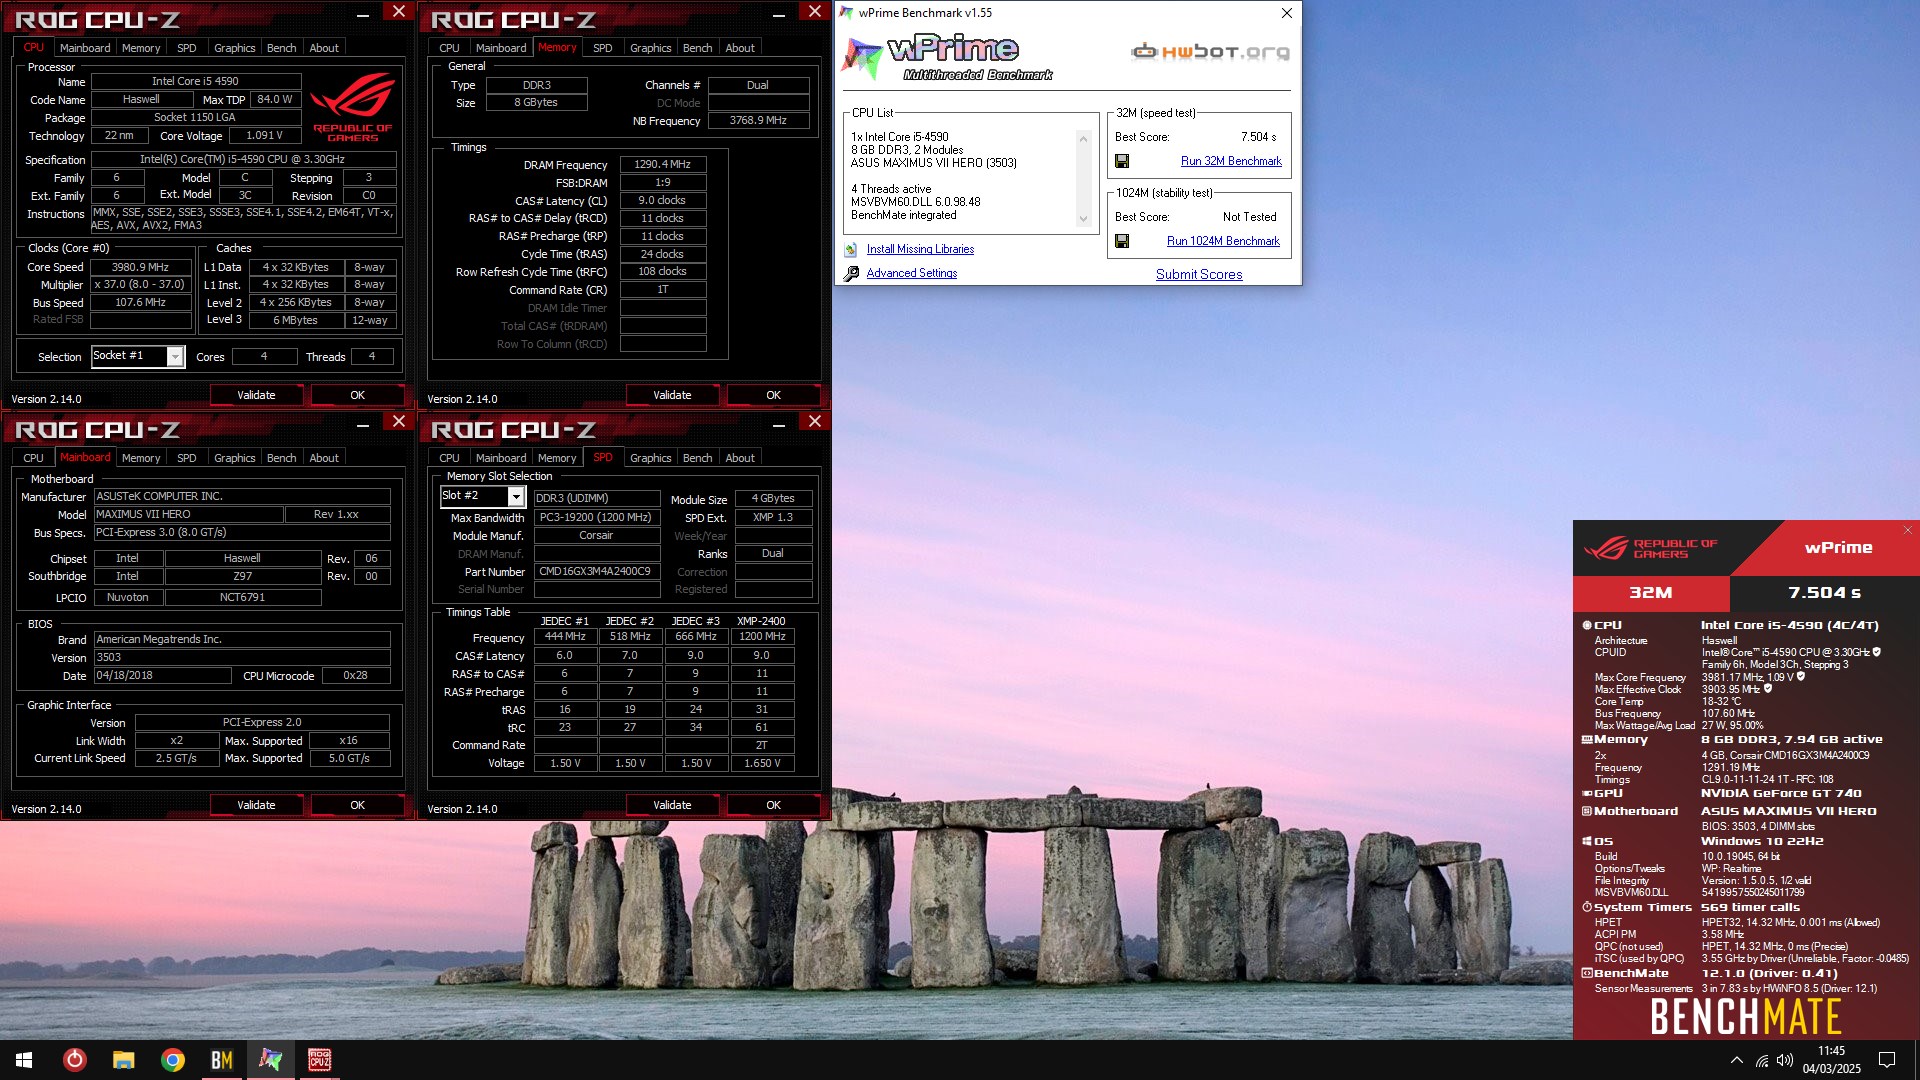
Task: Minimize the CPU-Z Memory window
Action: pyautogui.click(x=779, y=14)
